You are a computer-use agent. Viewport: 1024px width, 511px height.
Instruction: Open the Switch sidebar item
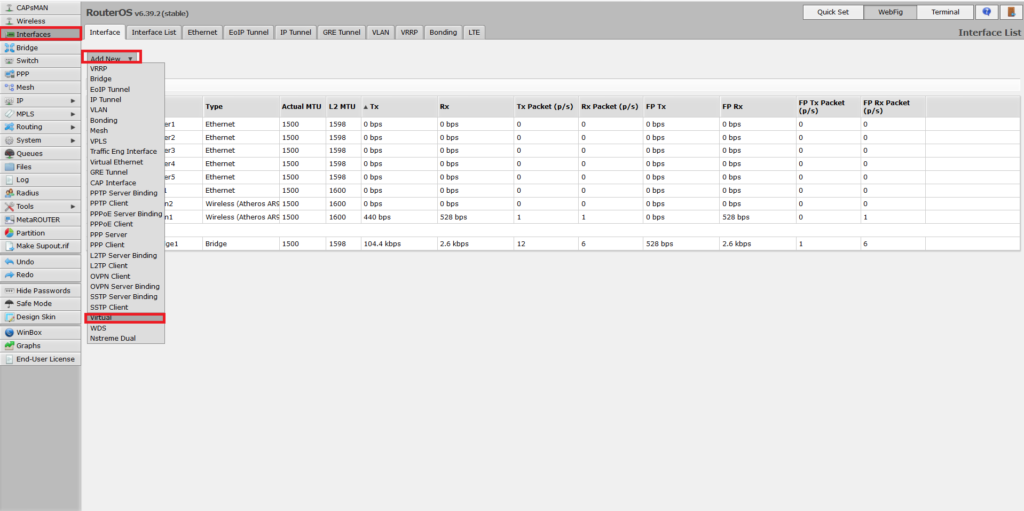coord(40,61)
